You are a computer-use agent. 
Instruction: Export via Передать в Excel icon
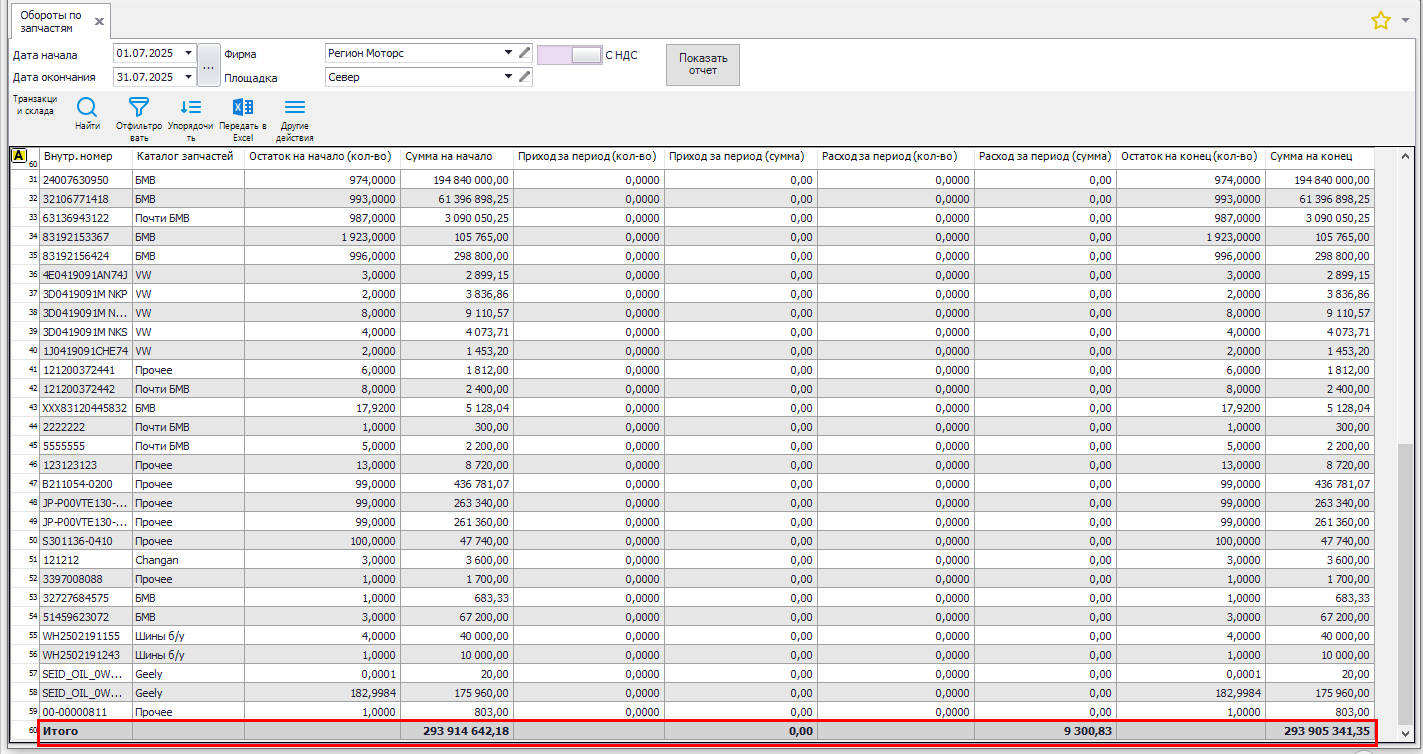[243, 108]
